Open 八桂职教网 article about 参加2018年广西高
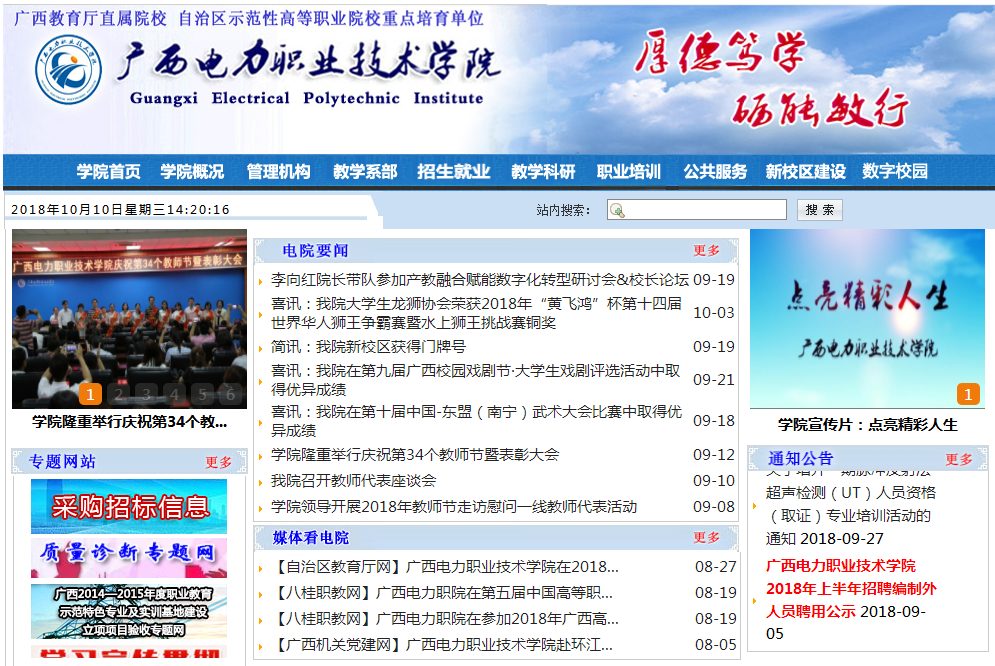This screenshot has height=666, width=995. [x=445, y=618]
